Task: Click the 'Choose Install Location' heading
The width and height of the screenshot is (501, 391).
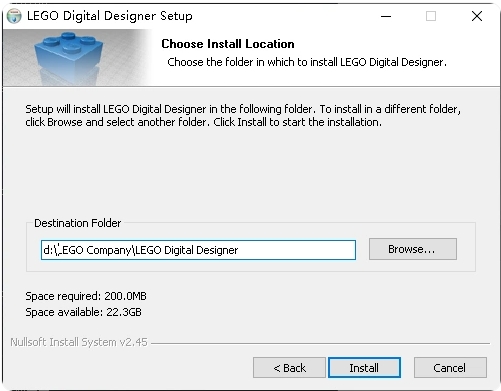Action: pyautogui.click(x=228, y=44)
